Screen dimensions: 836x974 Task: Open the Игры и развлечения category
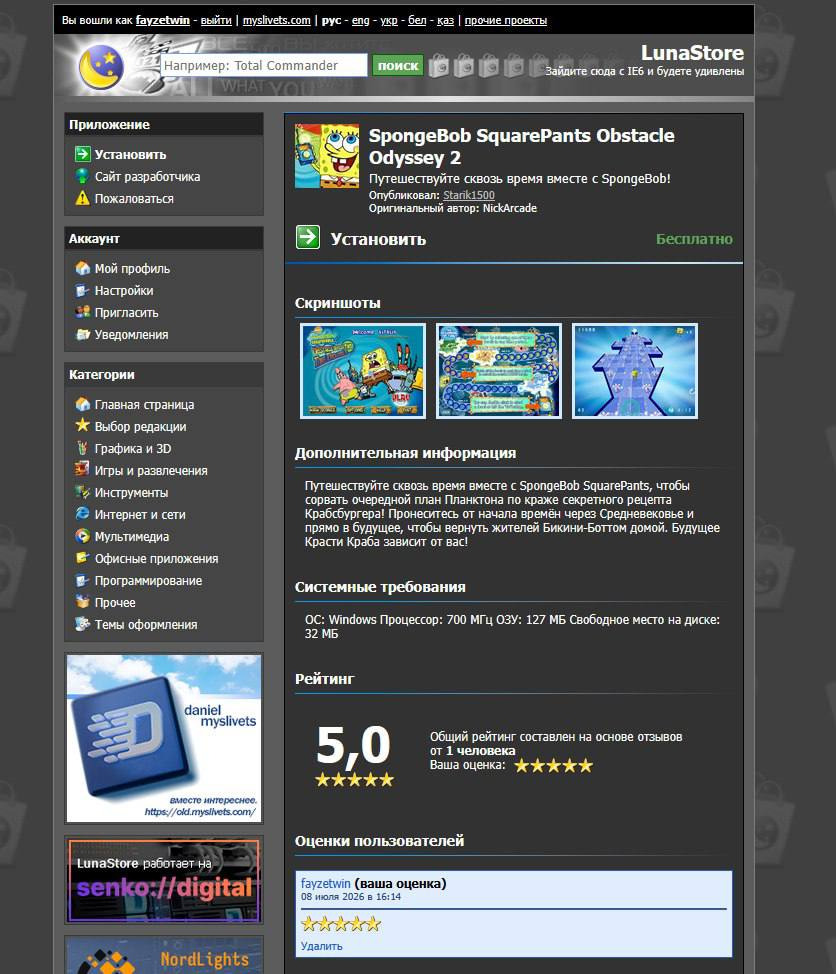tap(151, 471)
